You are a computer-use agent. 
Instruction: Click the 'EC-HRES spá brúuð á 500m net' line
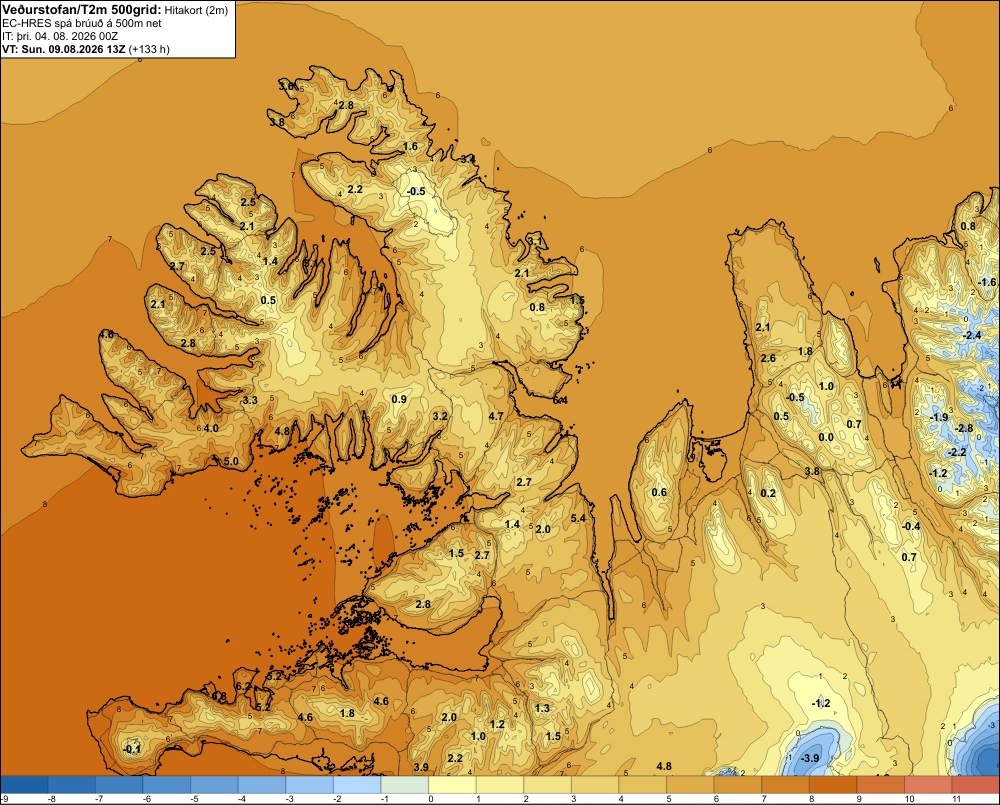tap(82, 23)
